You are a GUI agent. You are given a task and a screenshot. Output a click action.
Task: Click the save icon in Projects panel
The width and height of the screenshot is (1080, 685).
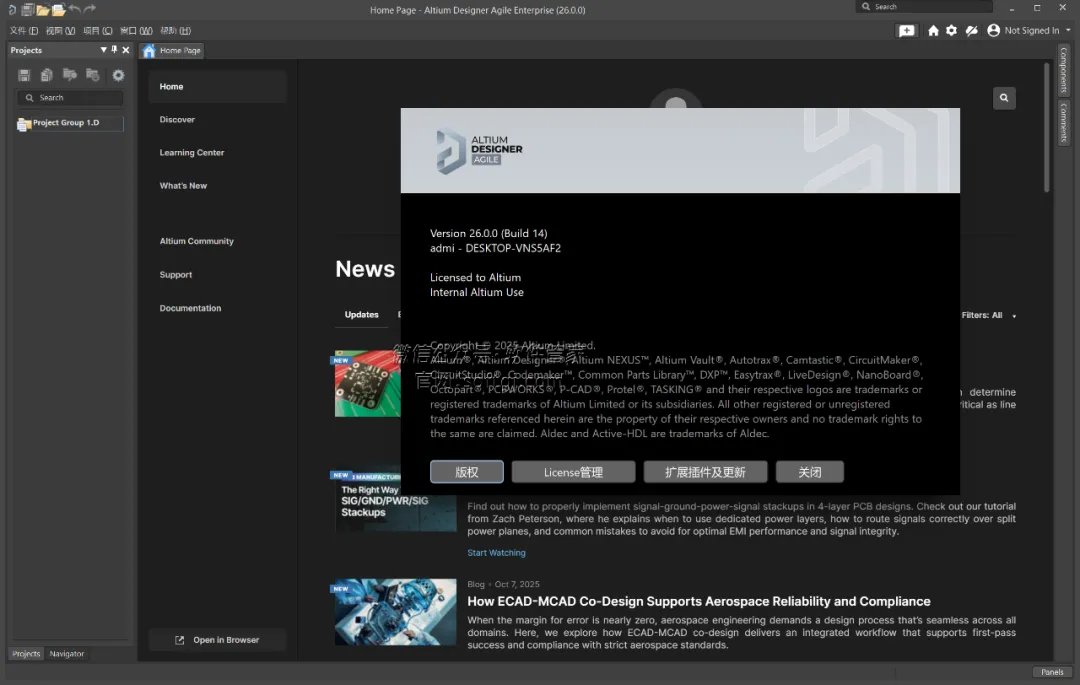click(x=24, y=75)
